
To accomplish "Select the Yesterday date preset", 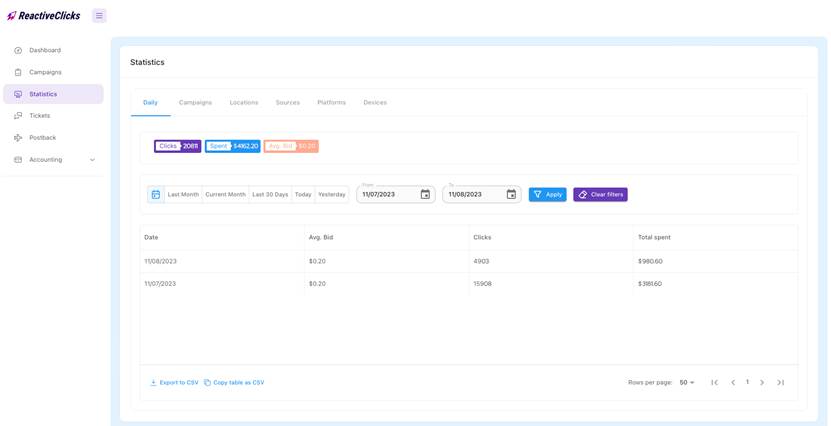I will coord(332,194).
